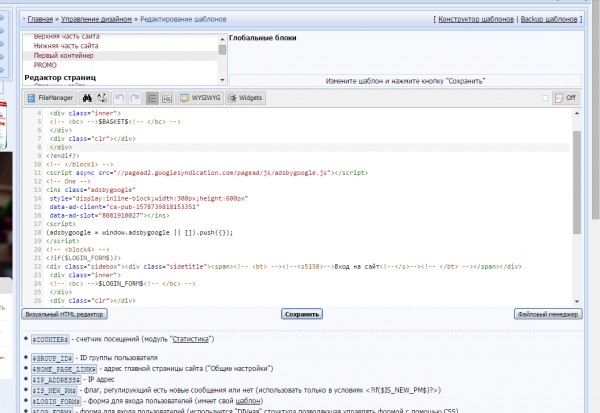Click the binoculars search icon
Image resolution: width=600 pixels, height=413 pixels.
pos(87,98)
